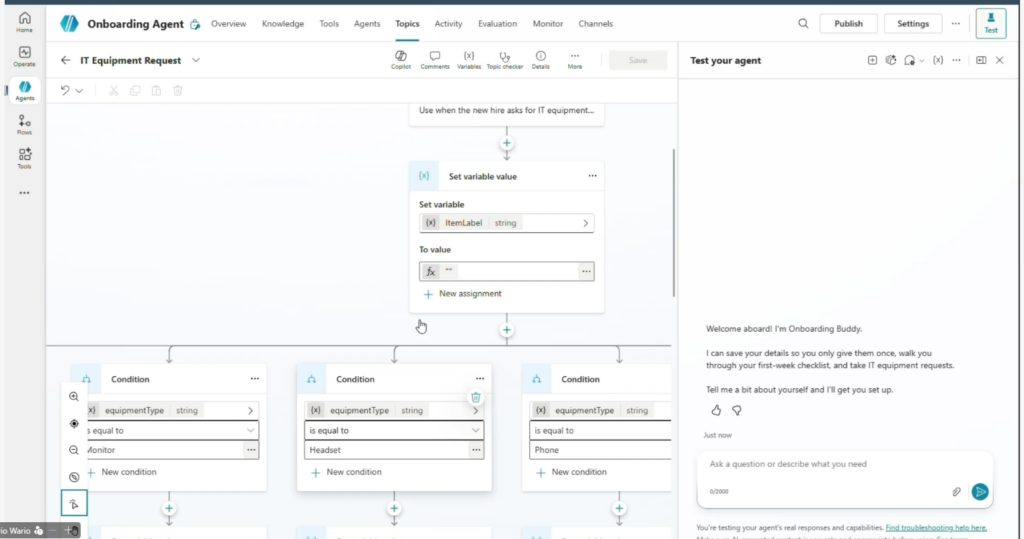Expand equipmentType variable in Monitor condition
Screen dimensions: 1024x539
coord(250,411)
